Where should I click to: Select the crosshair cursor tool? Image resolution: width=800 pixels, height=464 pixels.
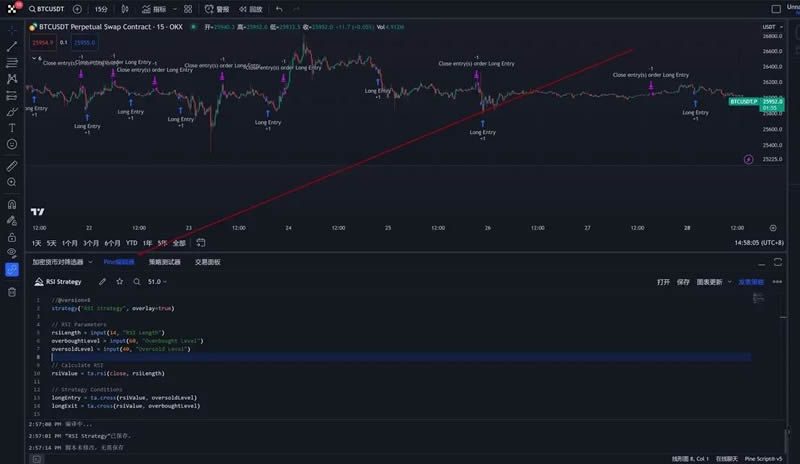[x=12, y=30]
